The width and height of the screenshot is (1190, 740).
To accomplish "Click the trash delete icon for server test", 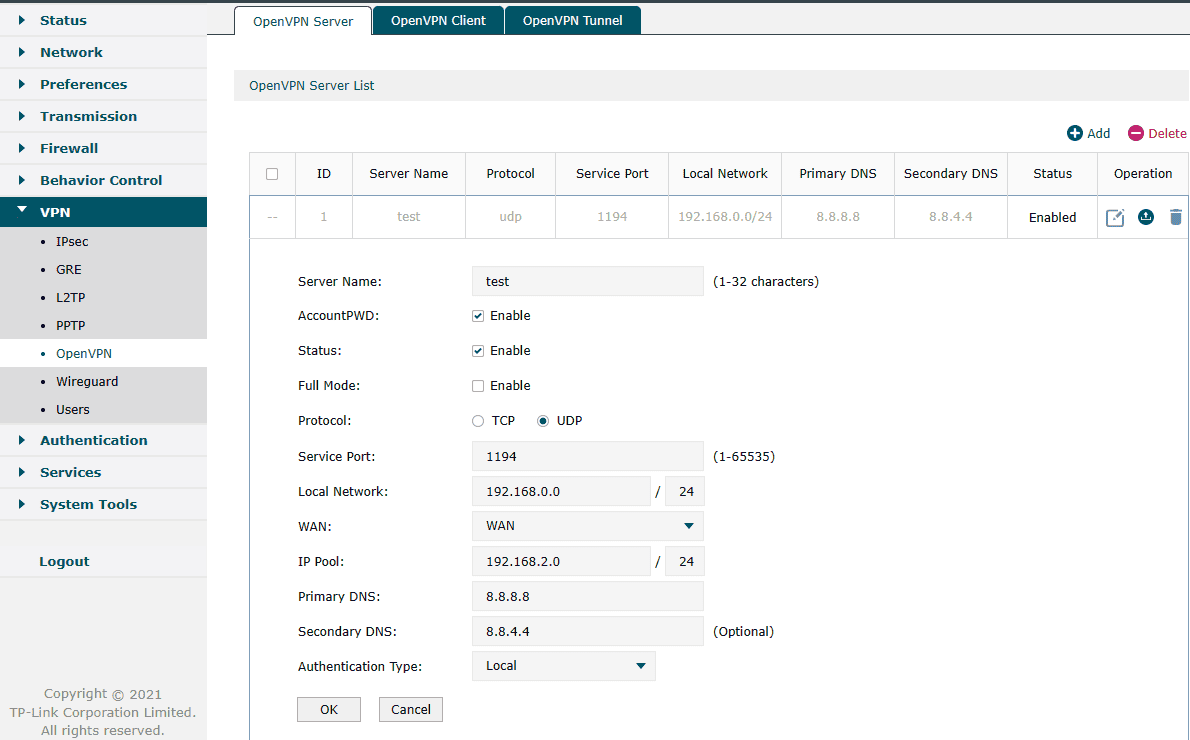I will [x=1176, y=217].
